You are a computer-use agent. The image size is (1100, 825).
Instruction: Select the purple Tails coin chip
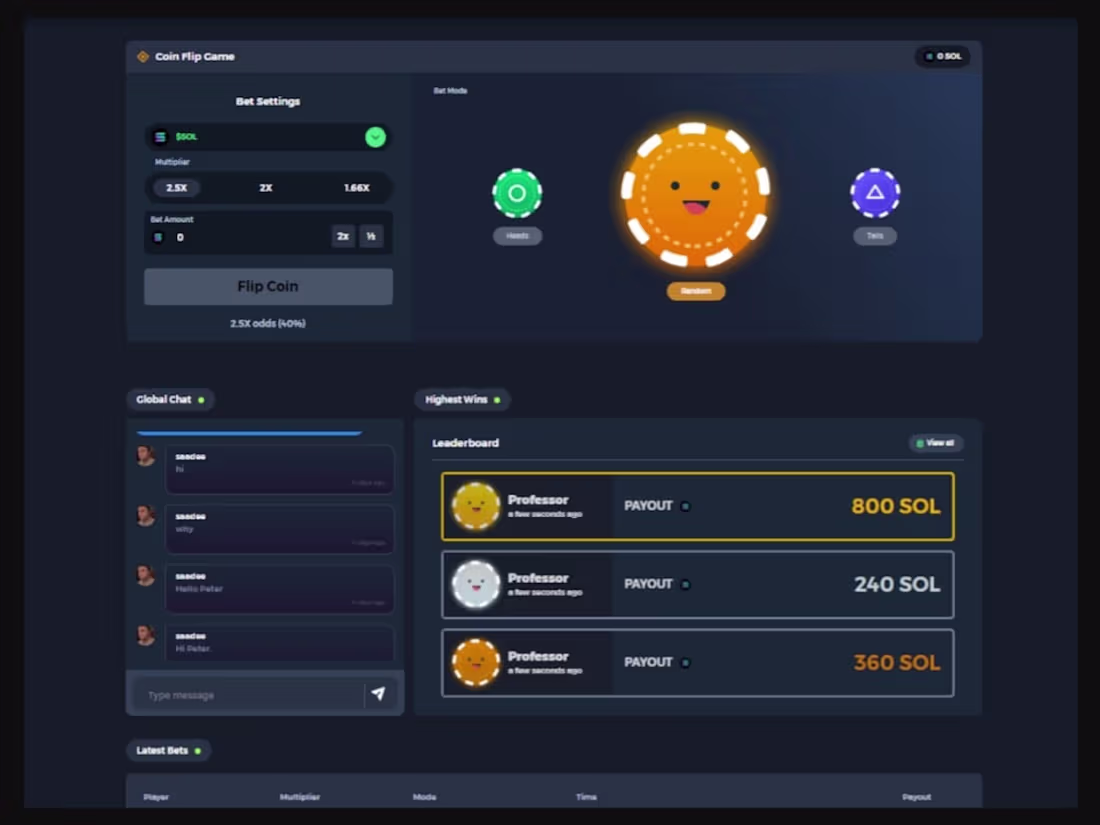coord(875,194)
